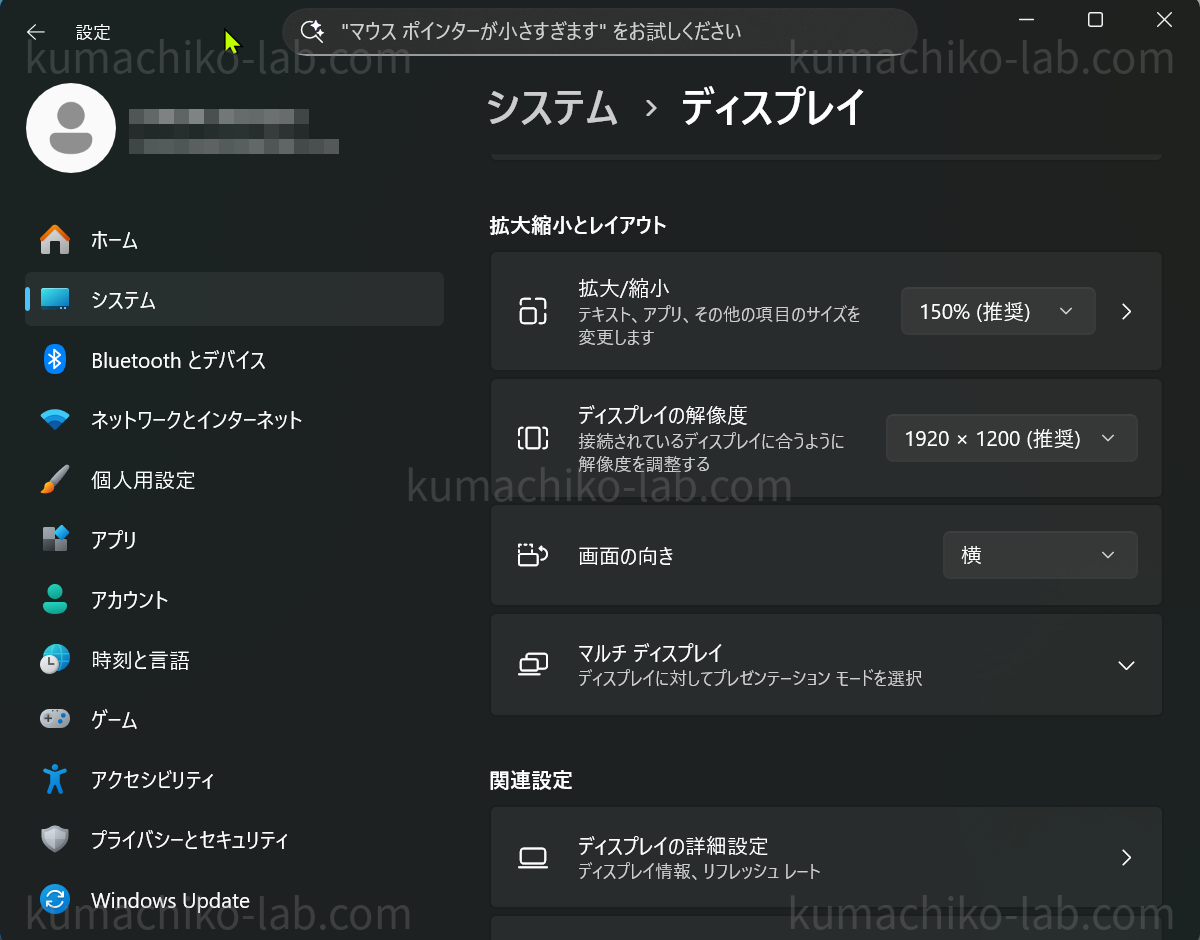Select プライバシーとセキュリティ in sidebar

click(189, 840)
